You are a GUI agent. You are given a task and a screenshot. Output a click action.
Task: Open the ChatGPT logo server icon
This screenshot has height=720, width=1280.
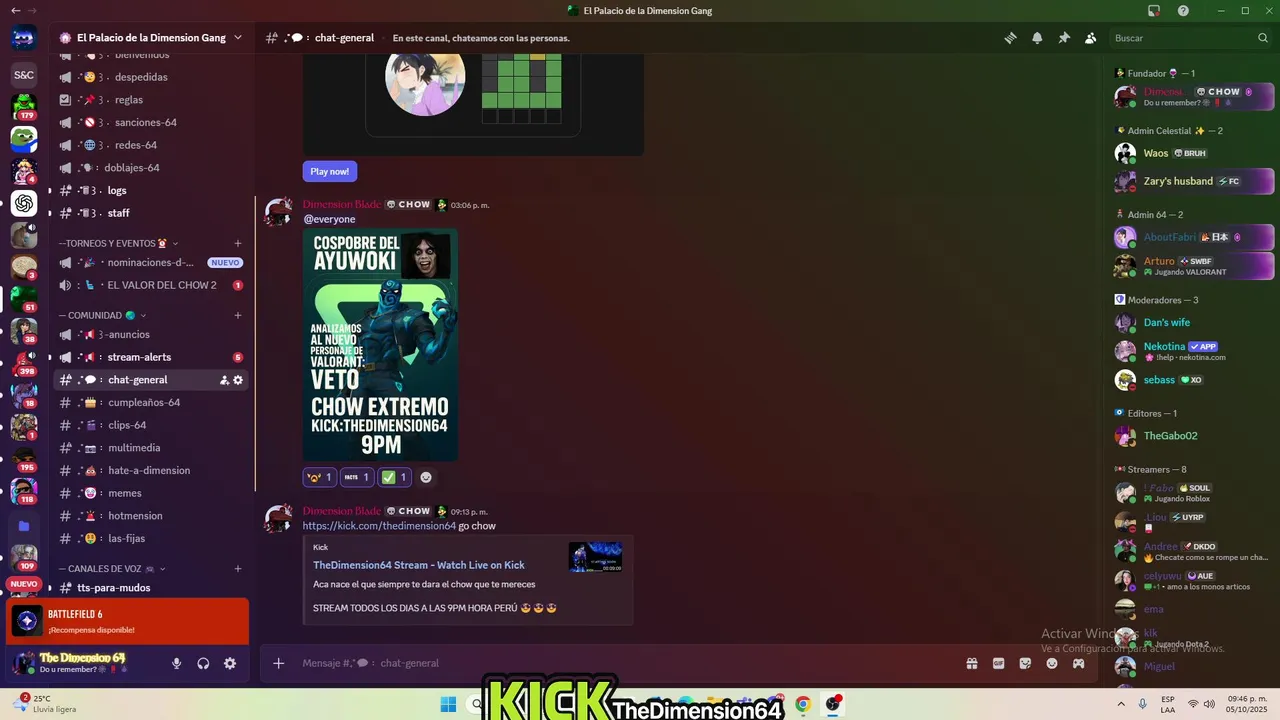click(x=24, y=203)
